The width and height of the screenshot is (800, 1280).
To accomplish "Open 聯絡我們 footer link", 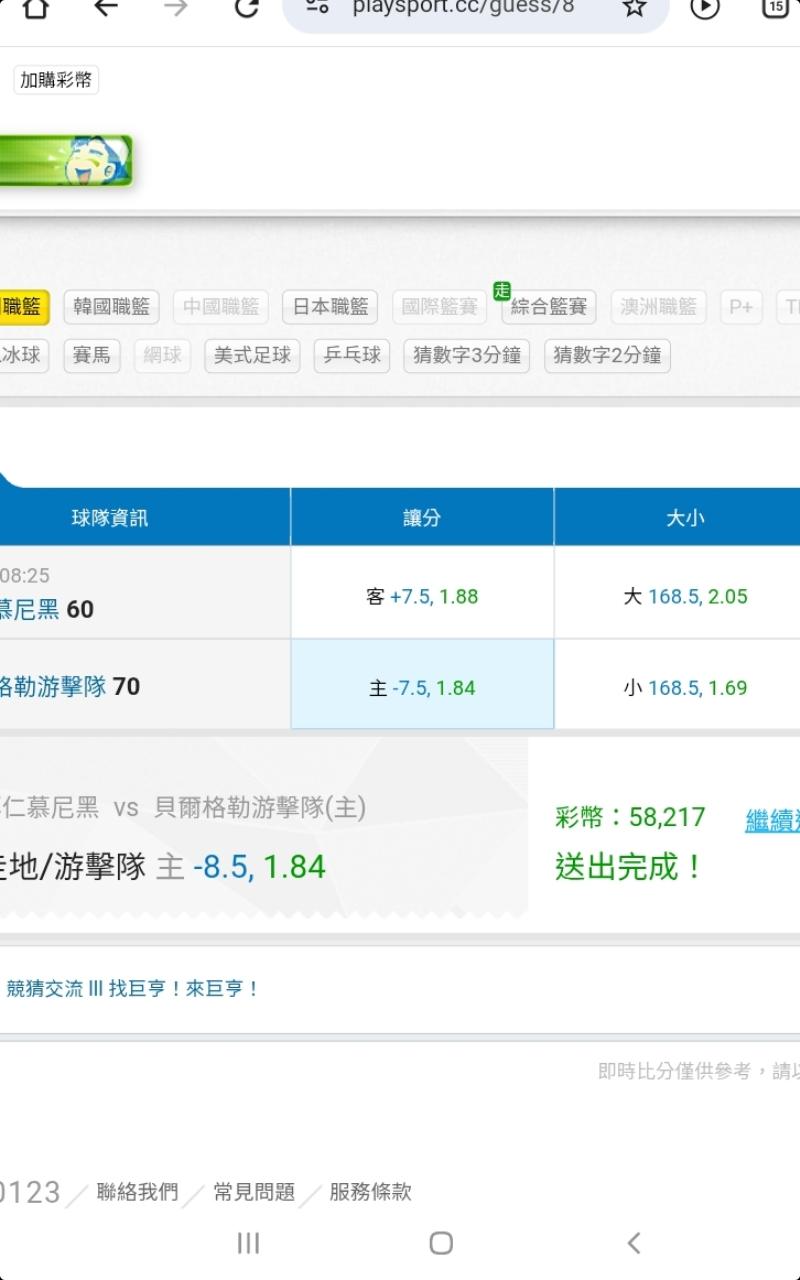I will [137, 1192].
